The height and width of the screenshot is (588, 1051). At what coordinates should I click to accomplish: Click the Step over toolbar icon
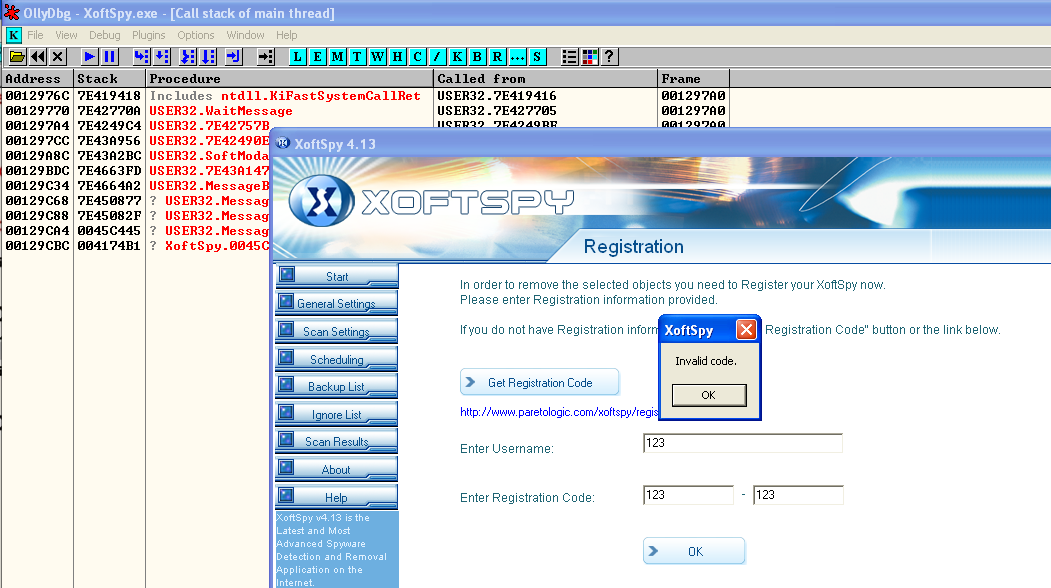click(x=162, y=57)
